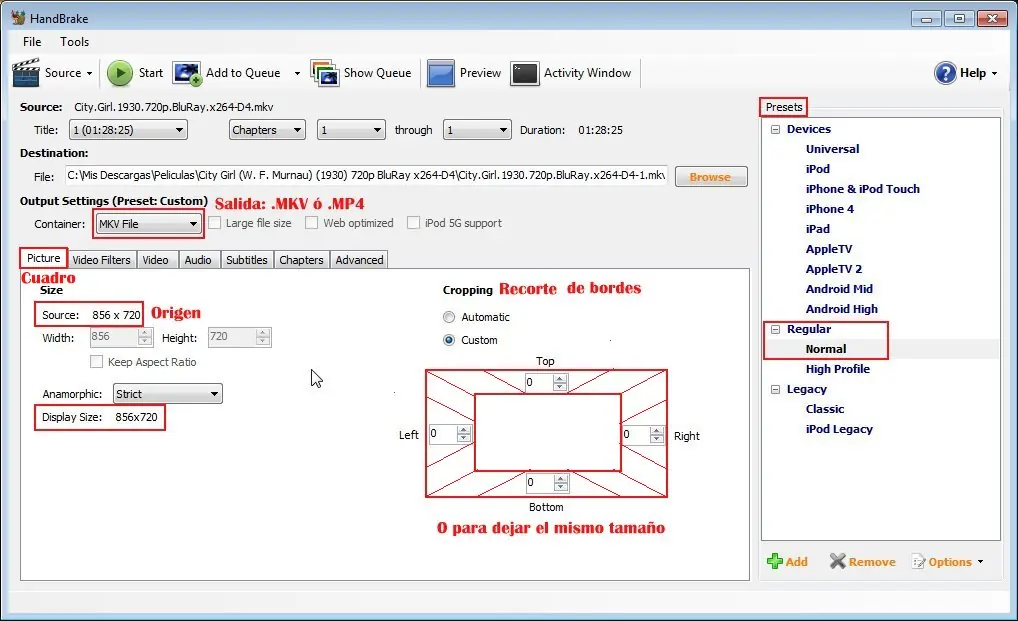This screenshot has height=621, width=1018.
Task: Open the Tools menu
Action: (75, 42)
